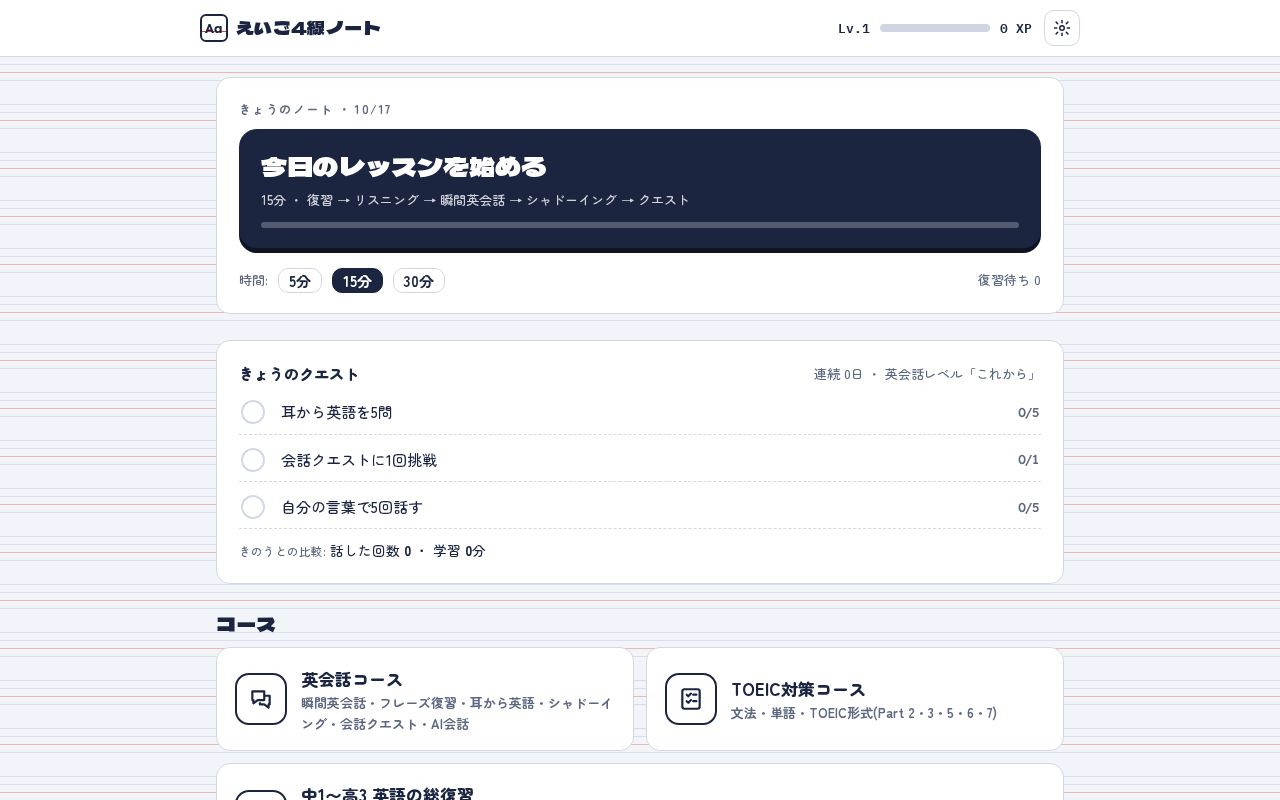Image resolution: width=1280 pixels, height=800 pixels.
Task: Click the 会話クエストに1回挑戦 0/1 counter
Action: coord(1028,460)
